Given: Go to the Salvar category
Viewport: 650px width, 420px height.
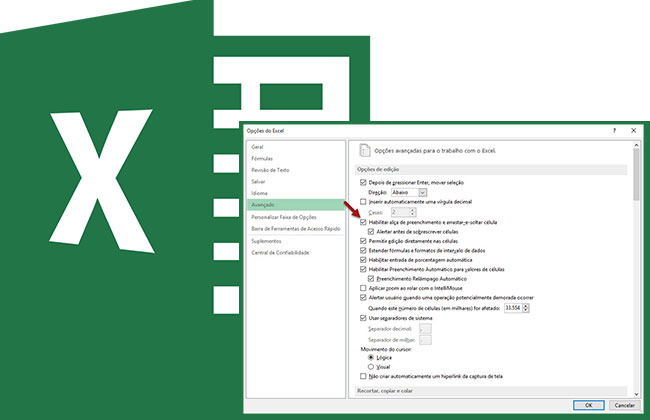Looking at the screenshot, I should [258, 182].
